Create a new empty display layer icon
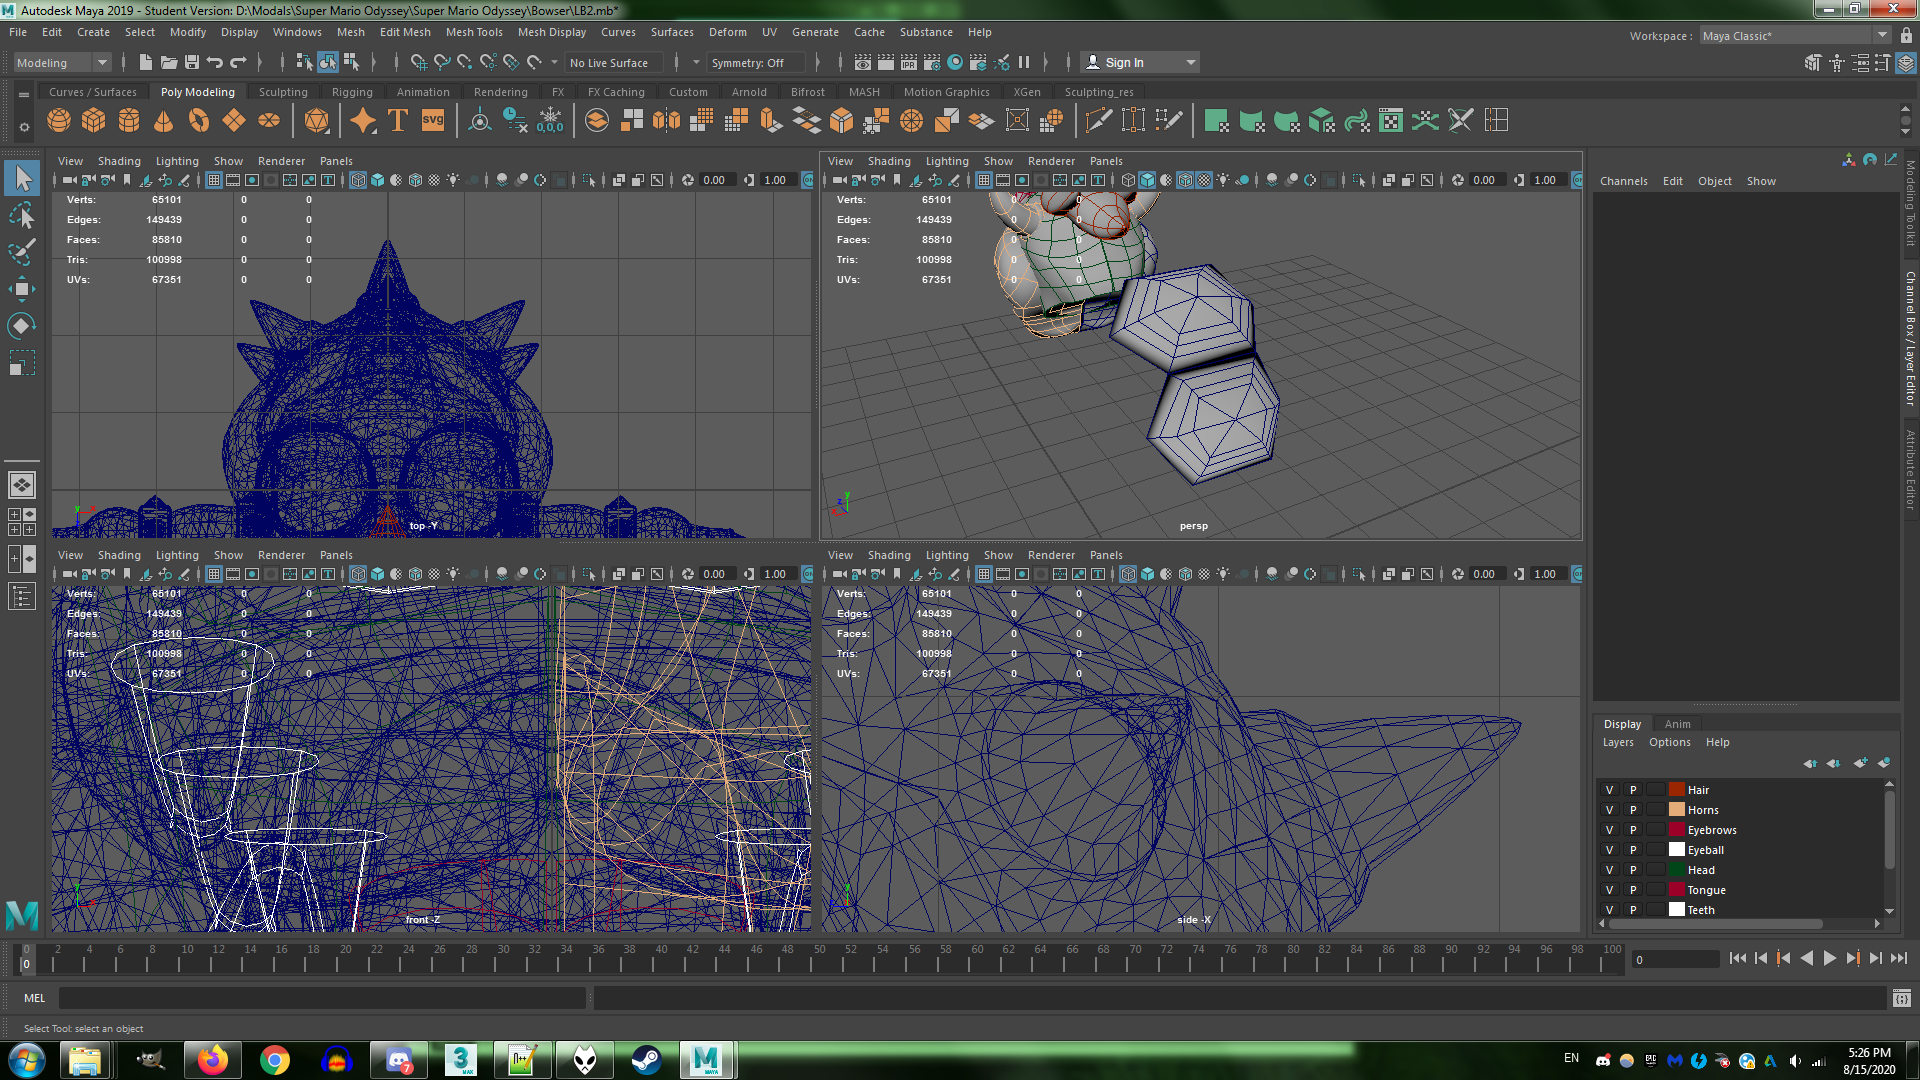The height and width of the screenshot is (1080, 1920). tap(1860, 763)
